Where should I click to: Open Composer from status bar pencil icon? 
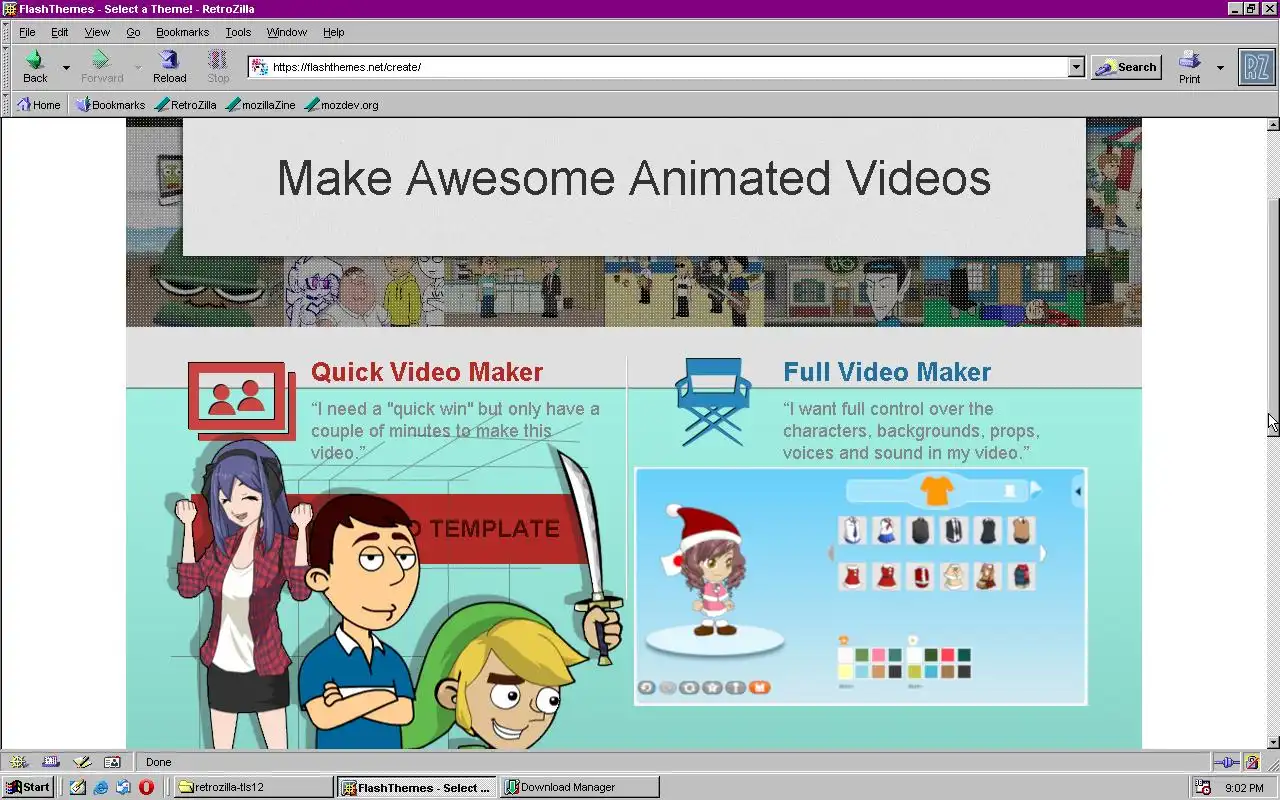click(x=81, y=762)
